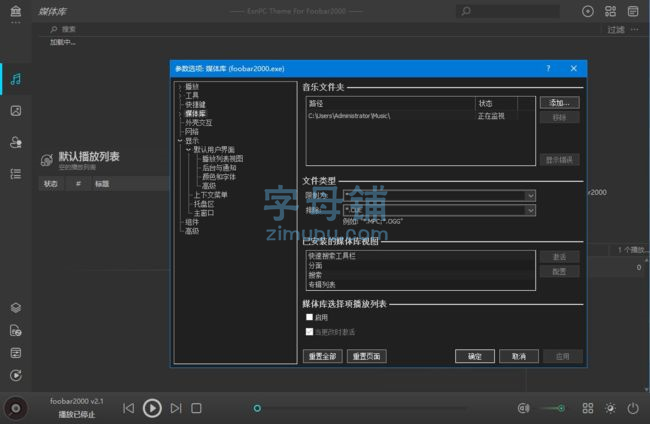Select 上下文菜单 in the preferences tree
The height and width of the screenshot is (424, 650).
211,195
